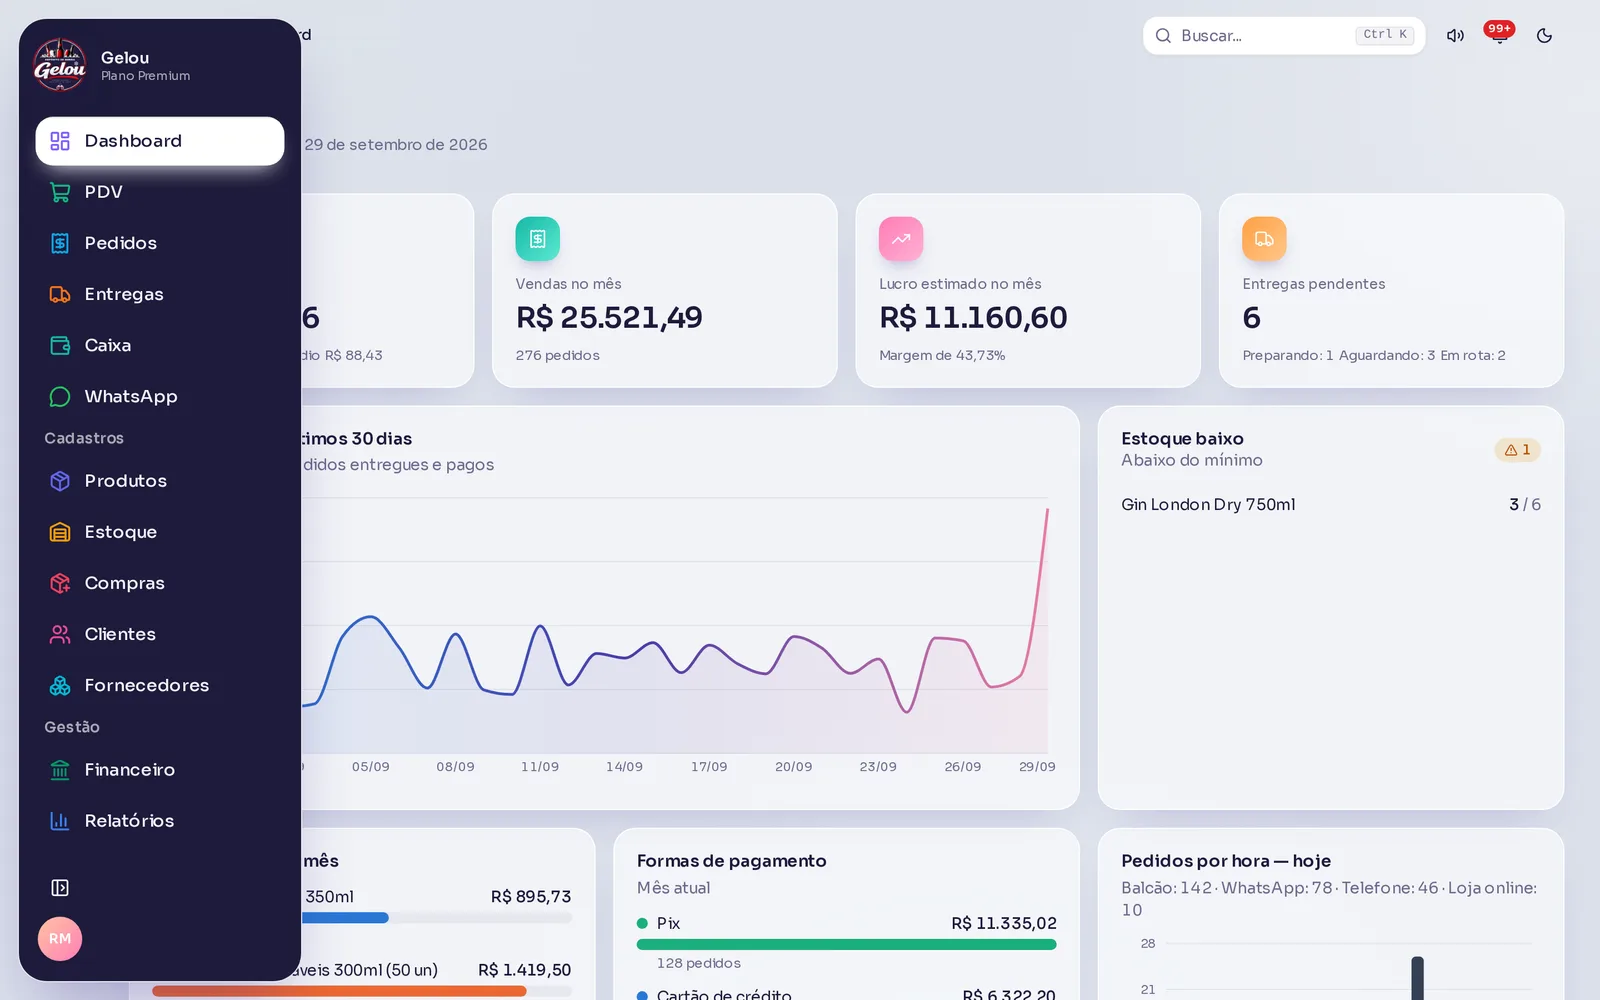The height and width of the screenshot is (1000, 1600).
Task: Click the Estoque baixo warning badge
Action: click(1517, 450)
